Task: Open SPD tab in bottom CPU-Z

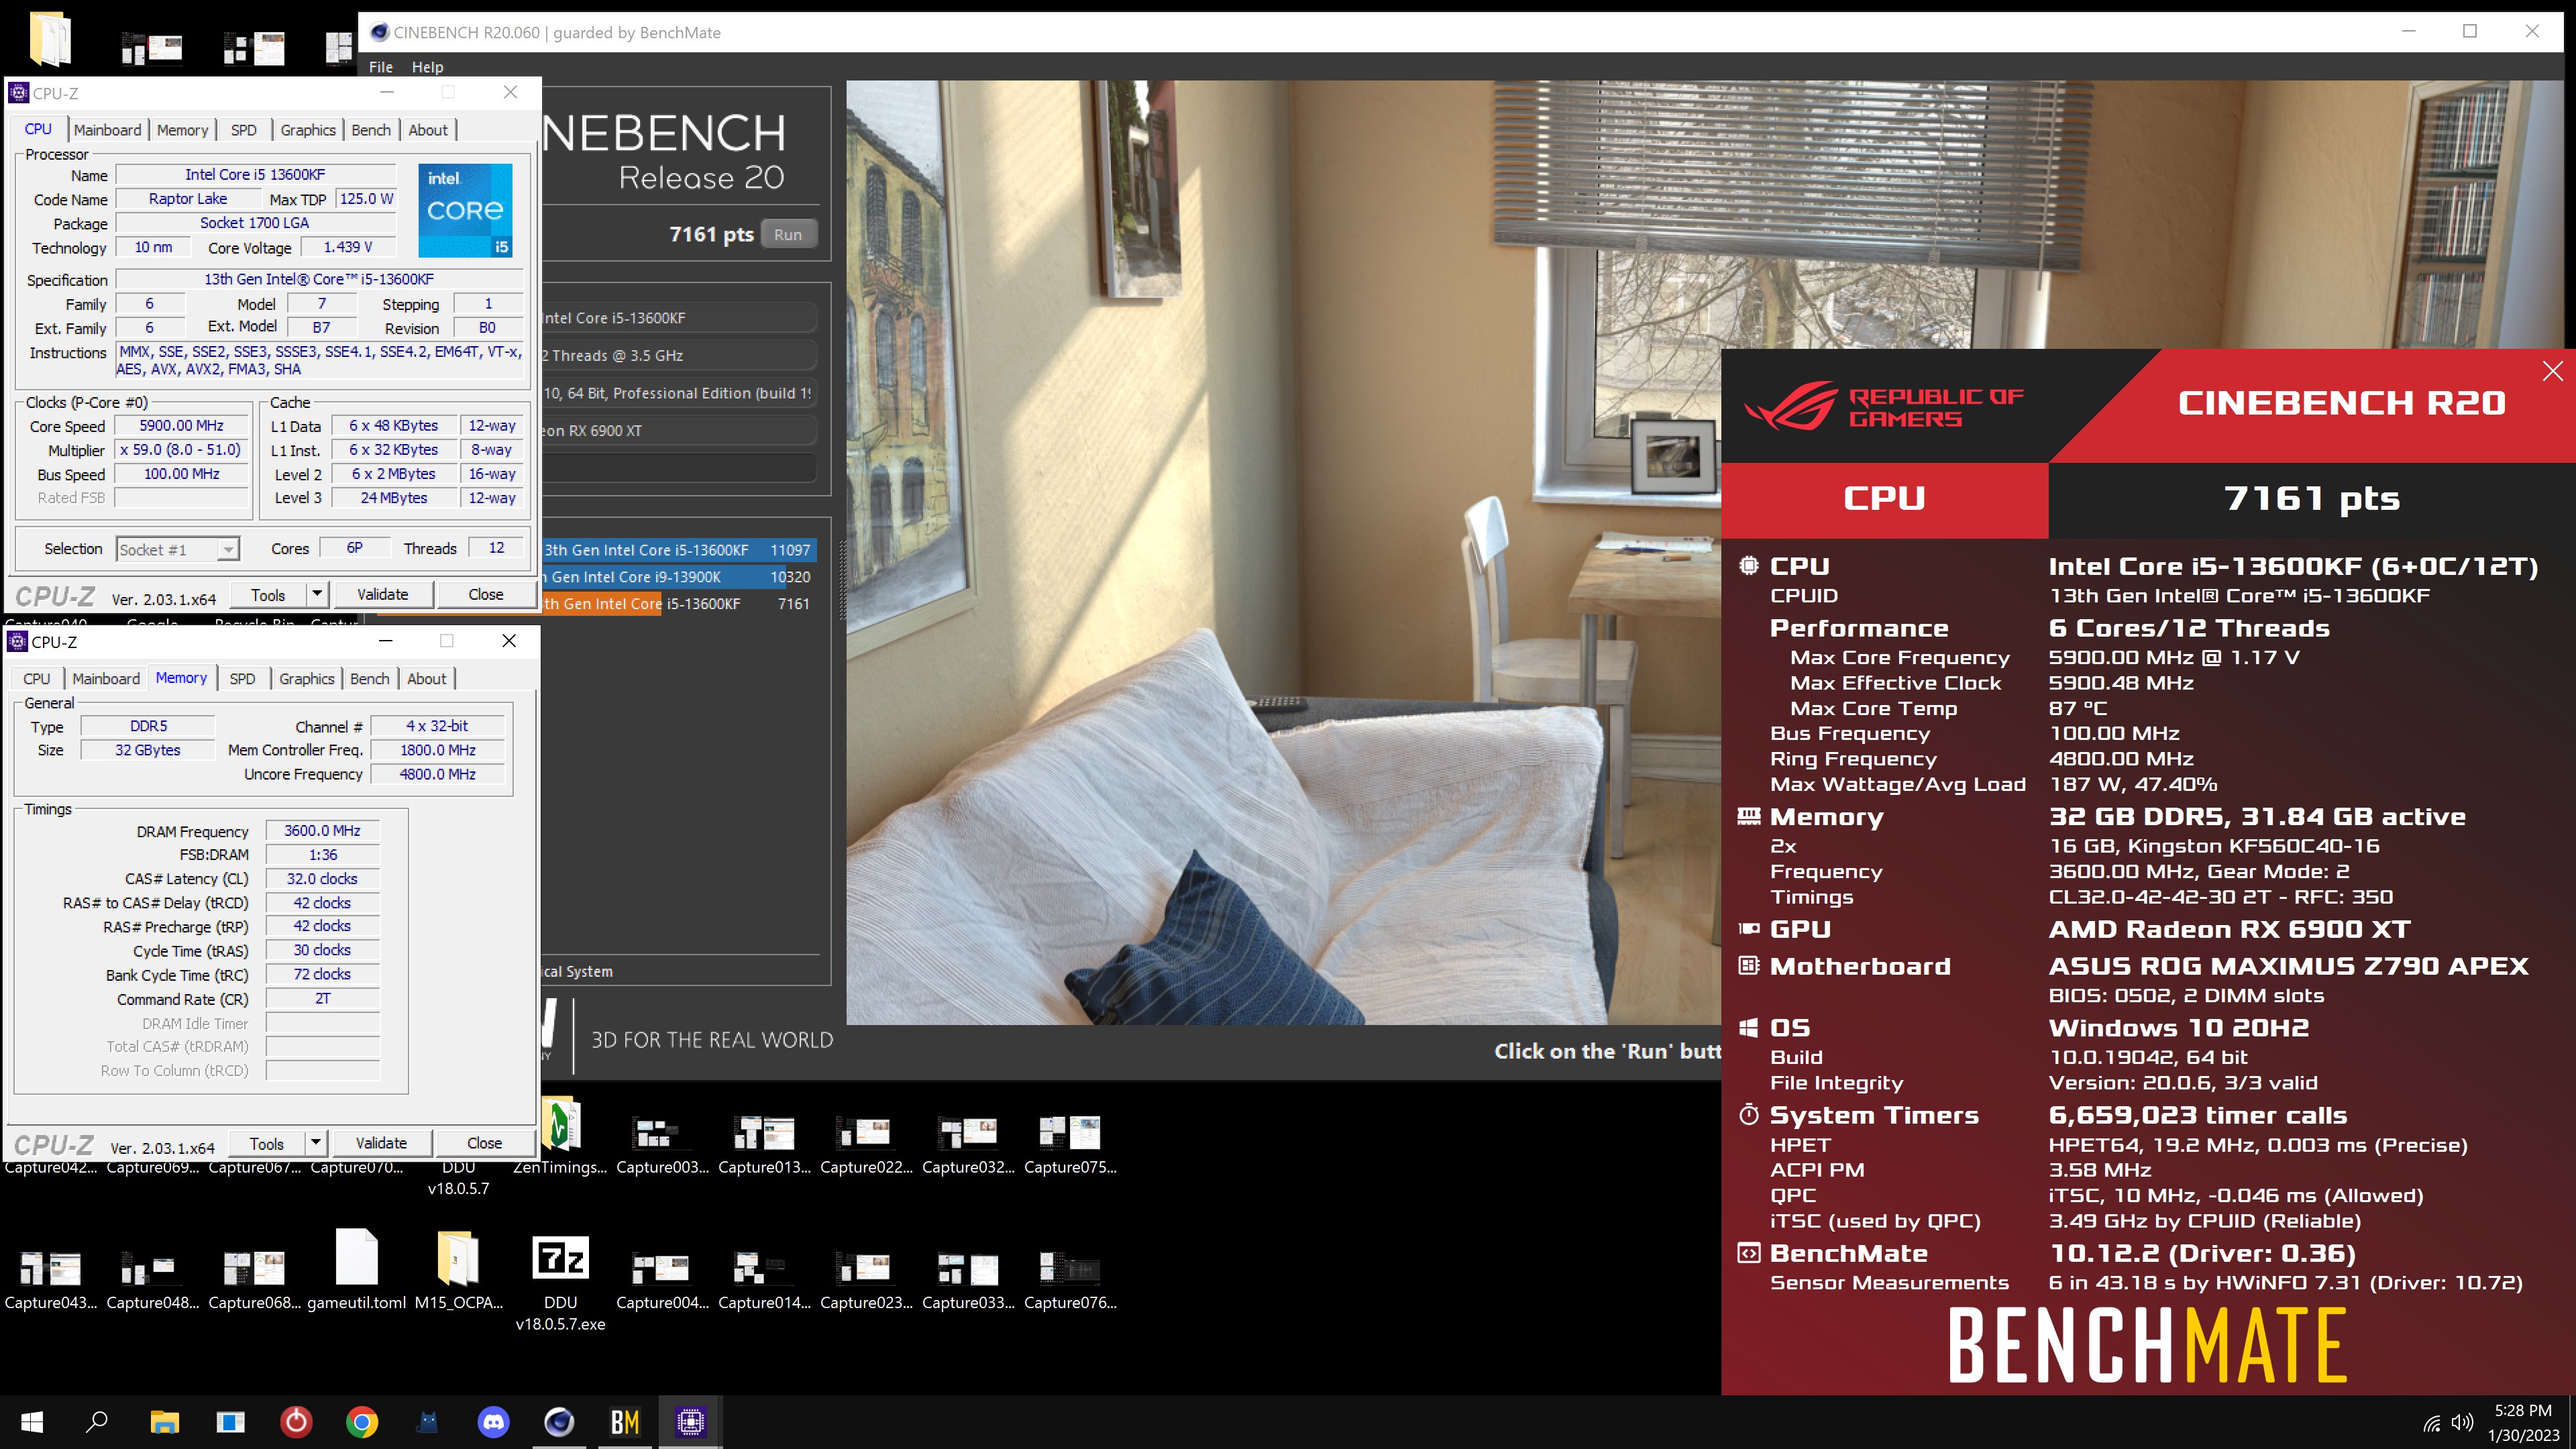Action: click(x=242, y=678)
